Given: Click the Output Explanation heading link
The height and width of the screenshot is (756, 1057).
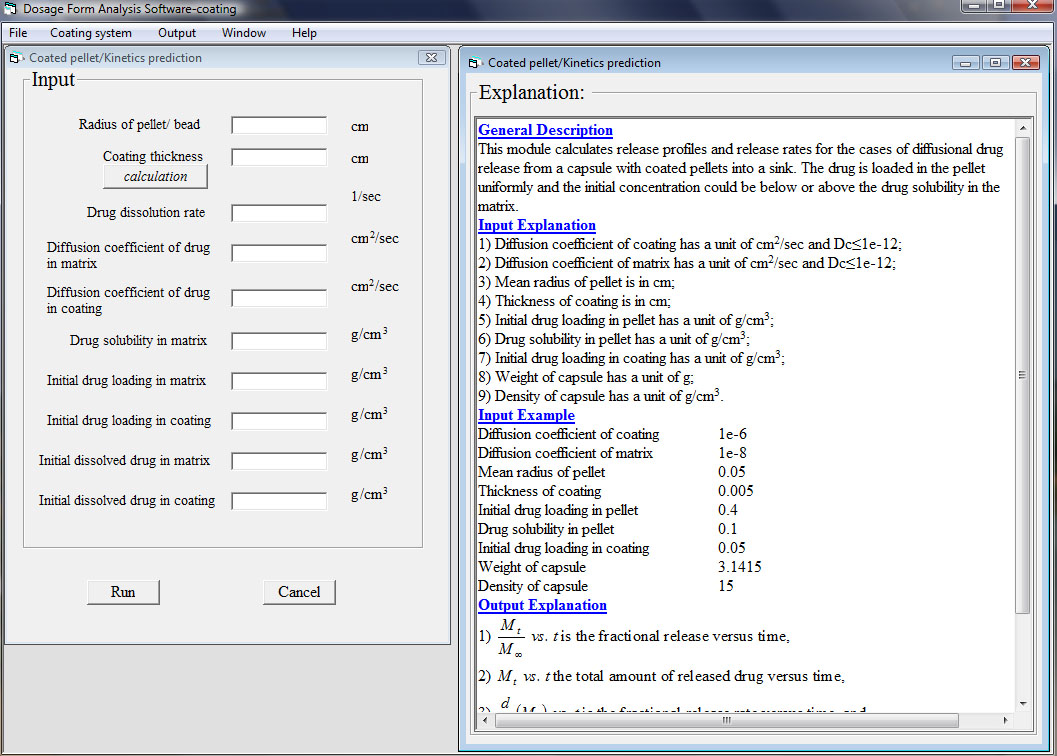Looking at the screenshot, I should pos(542,605).
